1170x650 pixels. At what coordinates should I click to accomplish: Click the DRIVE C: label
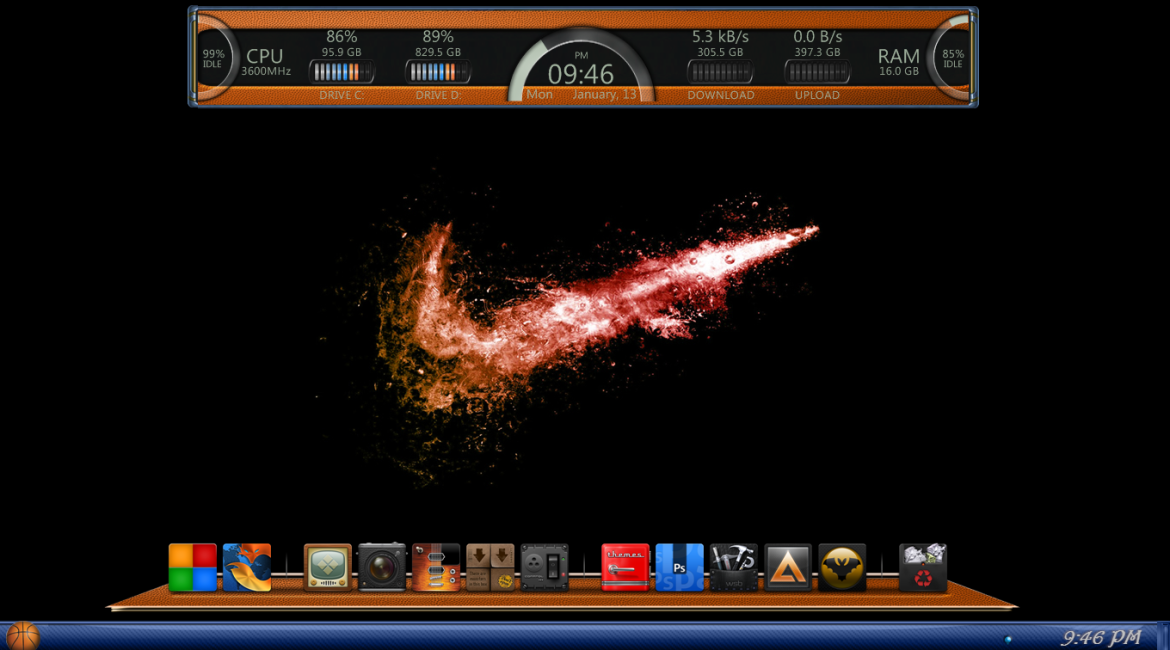[x=342, y=96]
